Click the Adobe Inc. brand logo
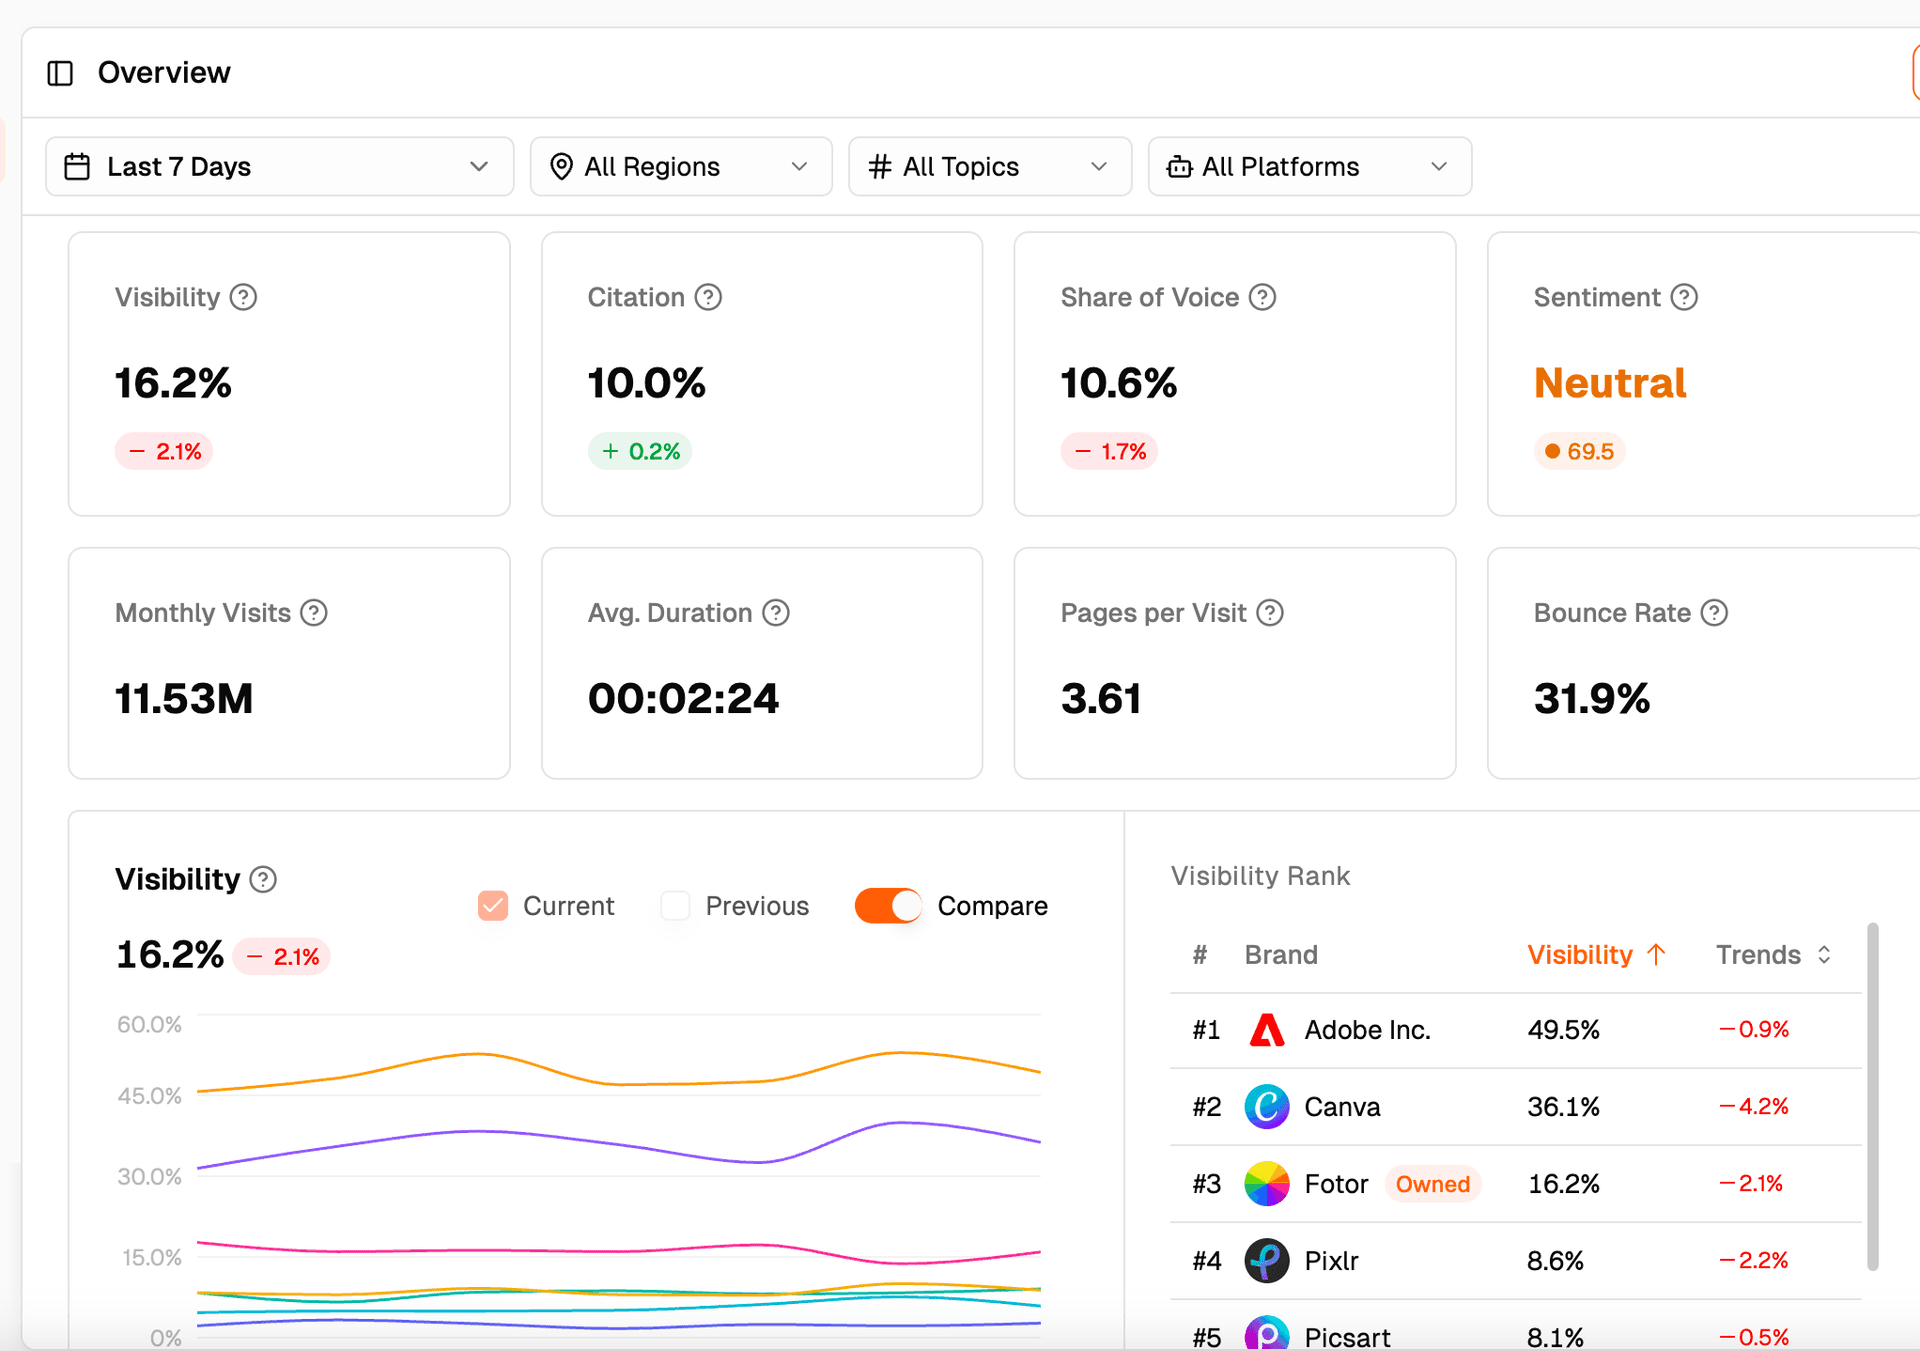 coord(1266,1030)
